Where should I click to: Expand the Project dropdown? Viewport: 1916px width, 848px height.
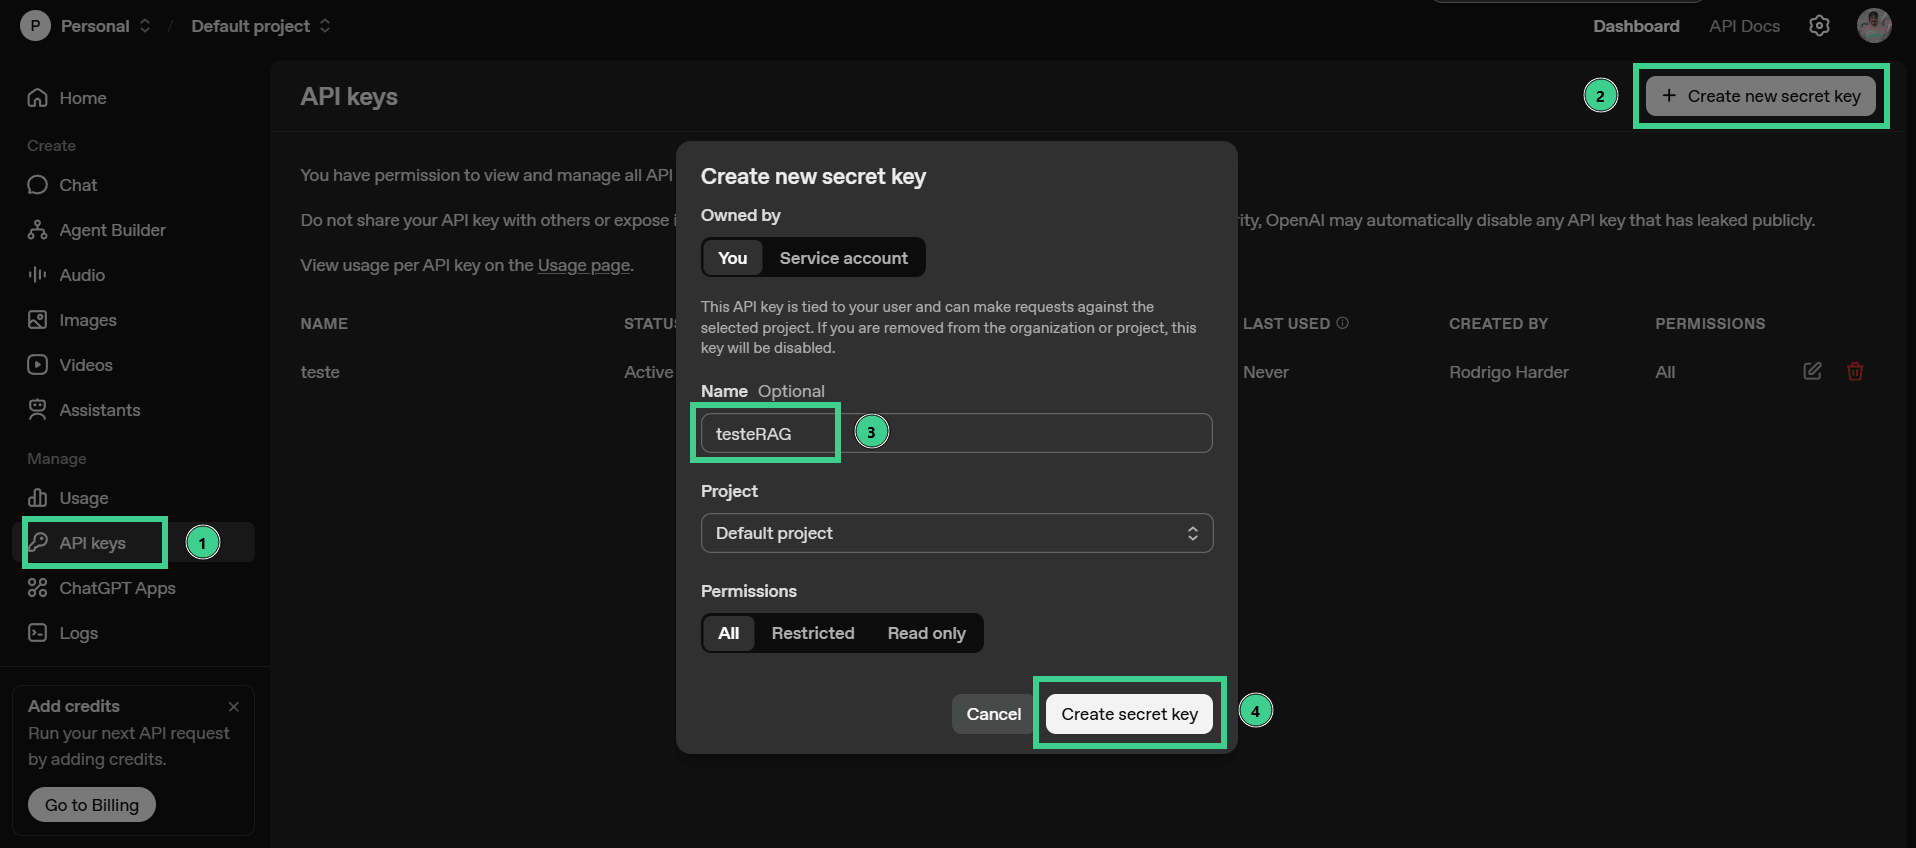click(x=957, y=533)
